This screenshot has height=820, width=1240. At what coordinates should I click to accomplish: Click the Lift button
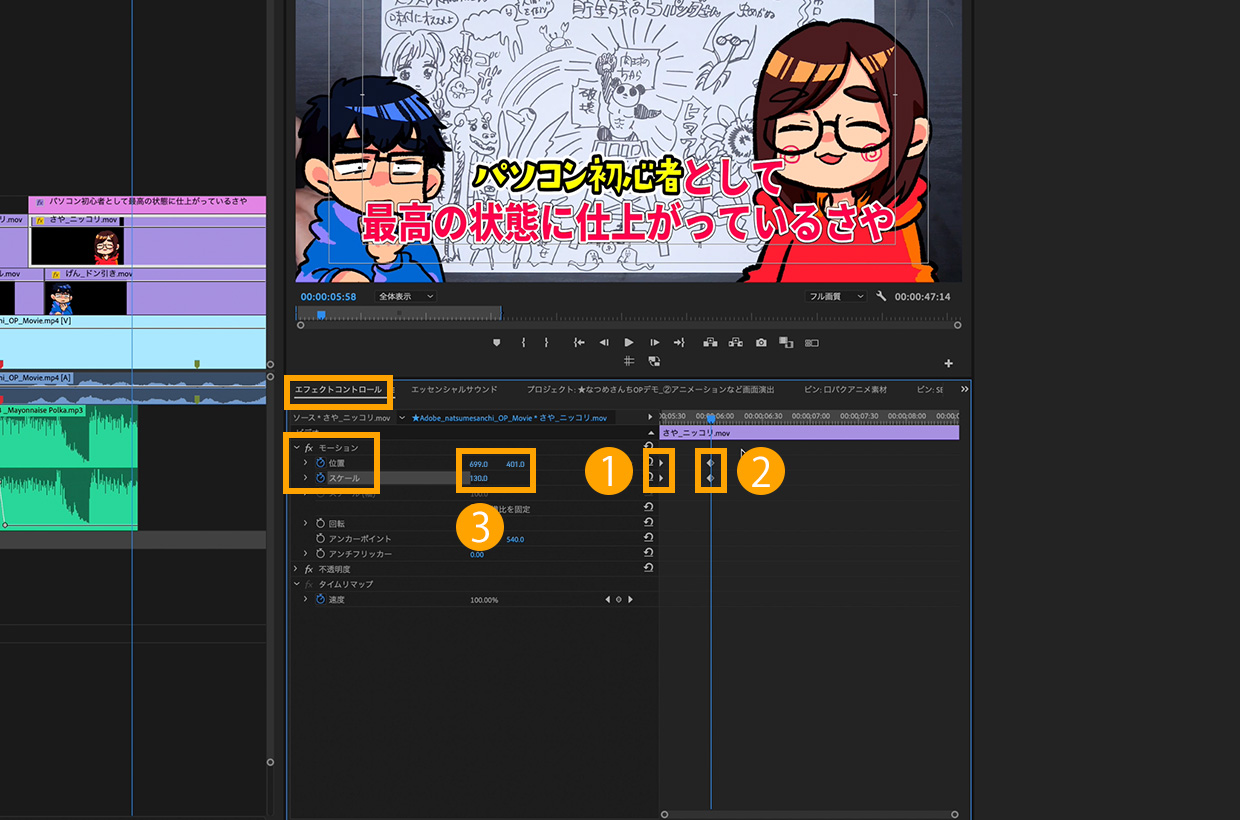710,343
